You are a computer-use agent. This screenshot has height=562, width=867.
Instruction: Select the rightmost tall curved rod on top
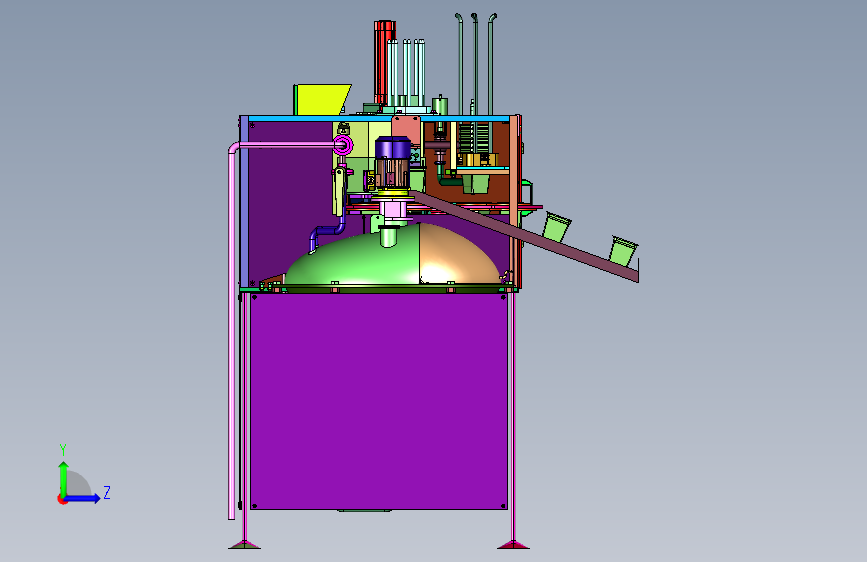coord(490,64)
